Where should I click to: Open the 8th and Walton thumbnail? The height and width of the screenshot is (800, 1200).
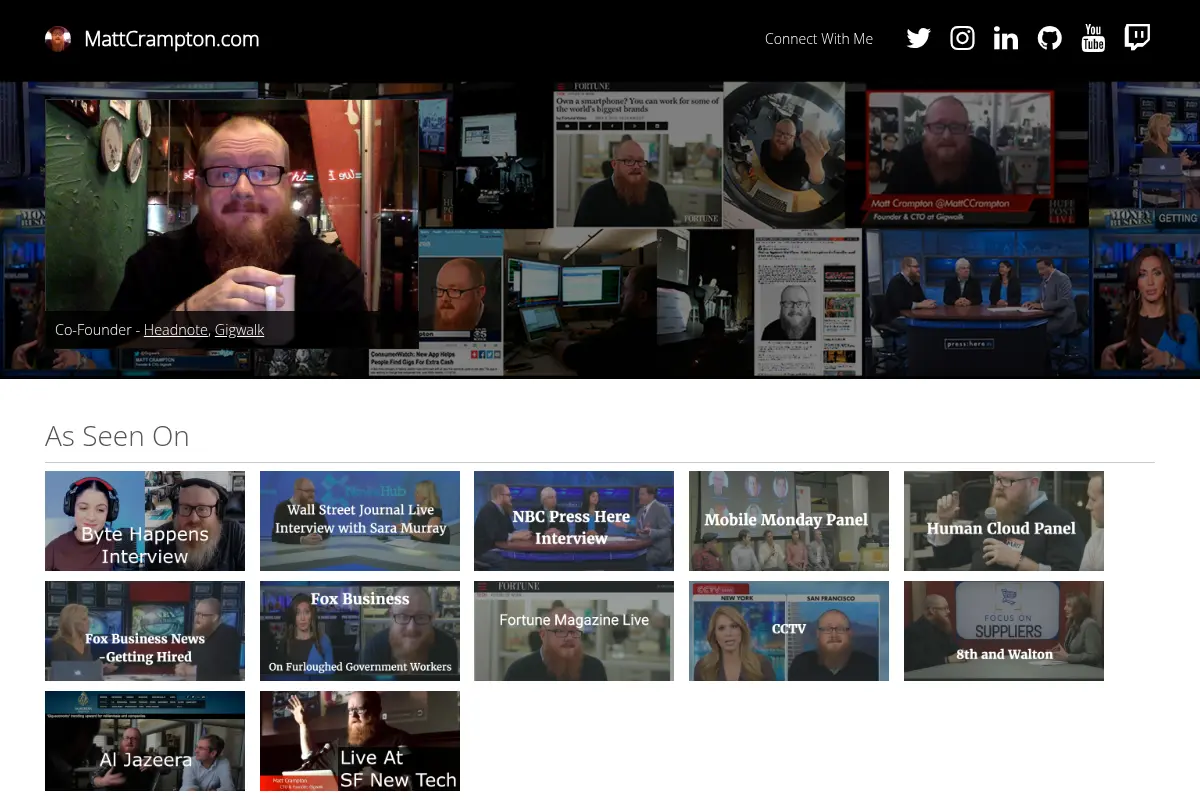pos(1004,631)
